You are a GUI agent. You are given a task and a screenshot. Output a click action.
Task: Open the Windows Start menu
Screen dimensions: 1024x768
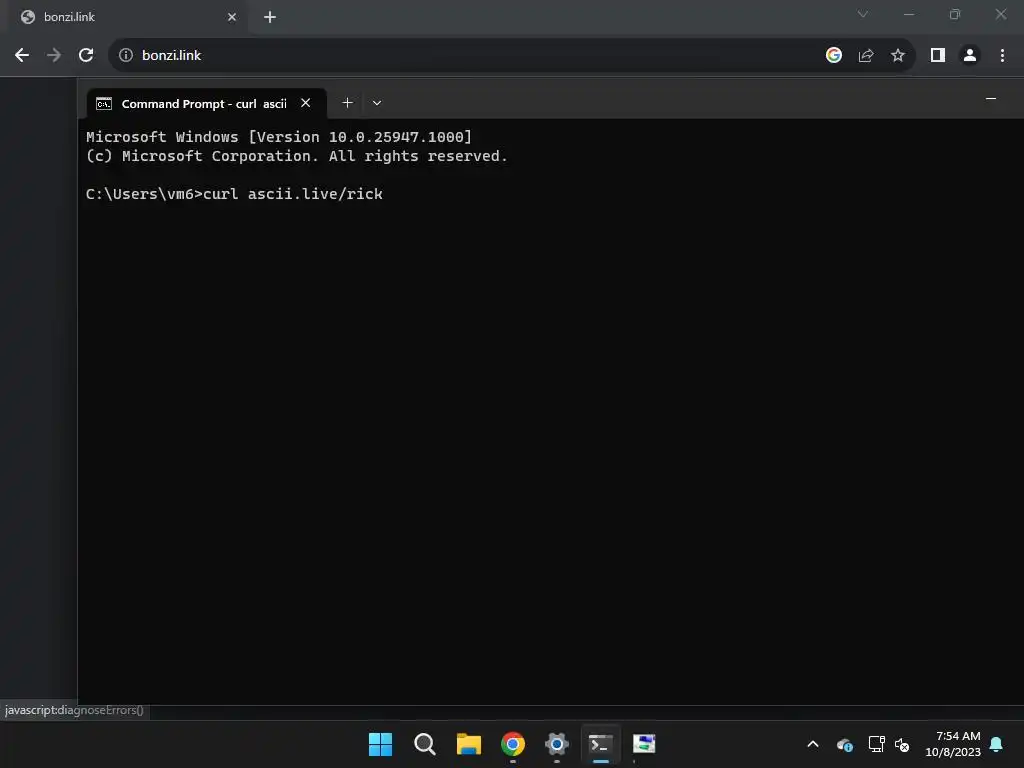pyautogui.click(x=380, y=744)
